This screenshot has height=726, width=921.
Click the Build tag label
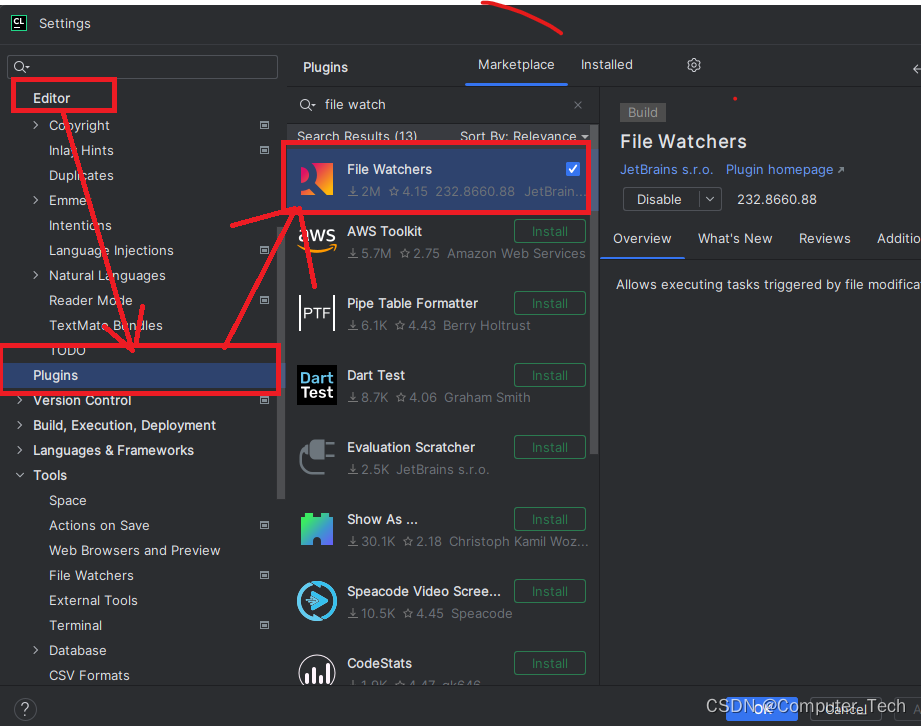click(x=643, y=112)
